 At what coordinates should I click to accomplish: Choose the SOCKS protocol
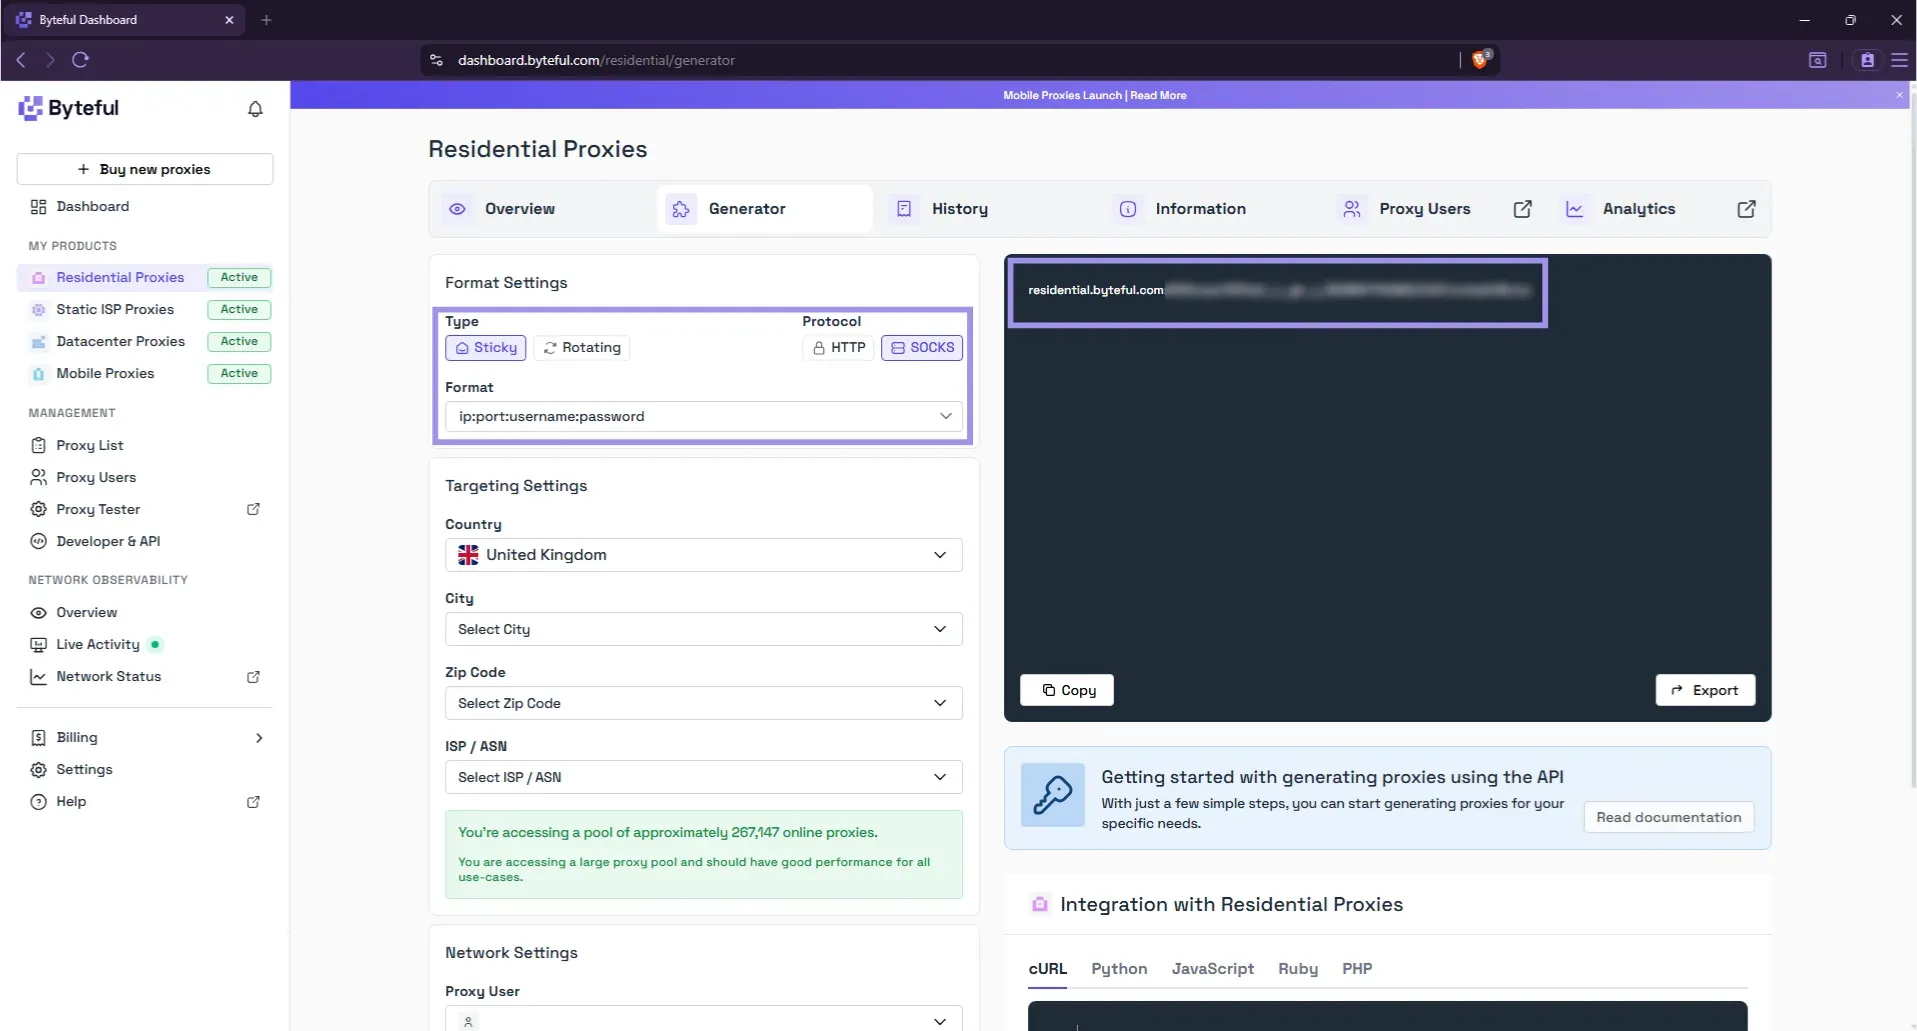(x=922, y=348)
